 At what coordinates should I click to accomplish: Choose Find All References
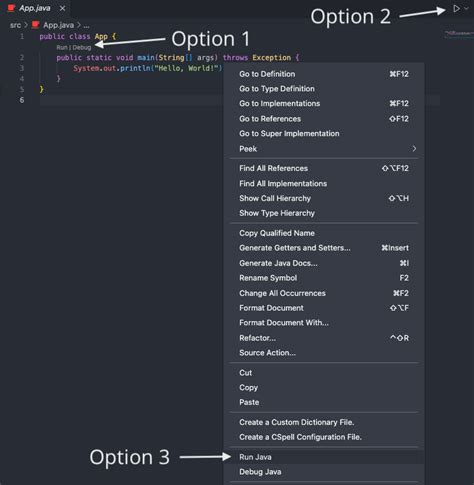tap(324, 168)
